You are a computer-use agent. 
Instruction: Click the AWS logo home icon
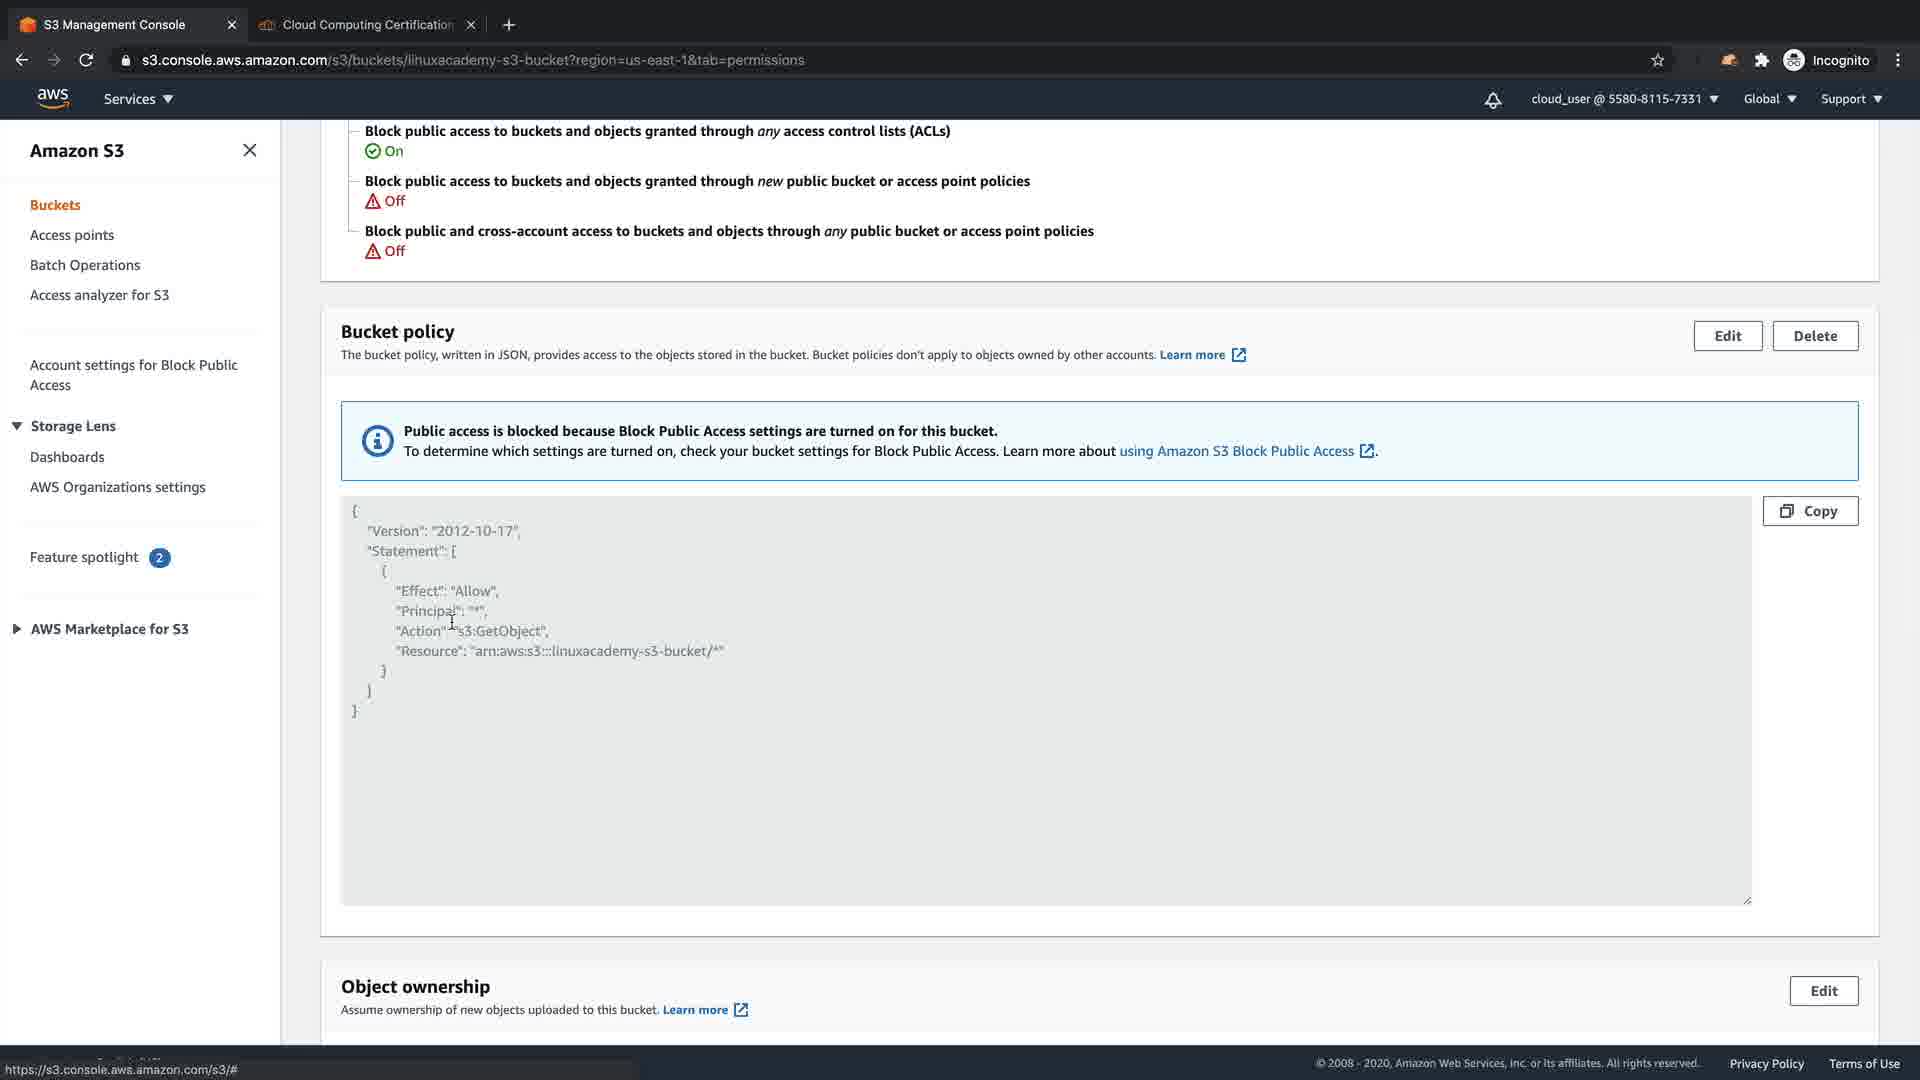53,98
